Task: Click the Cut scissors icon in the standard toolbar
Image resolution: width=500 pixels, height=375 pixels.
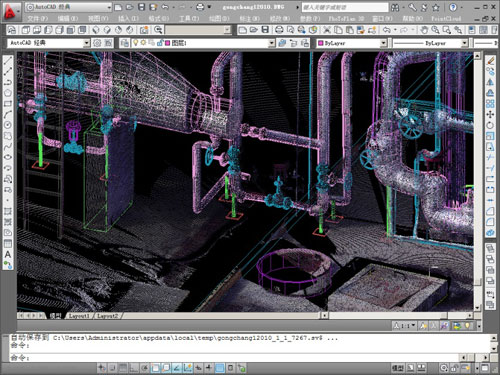Action: click(327, 30)
